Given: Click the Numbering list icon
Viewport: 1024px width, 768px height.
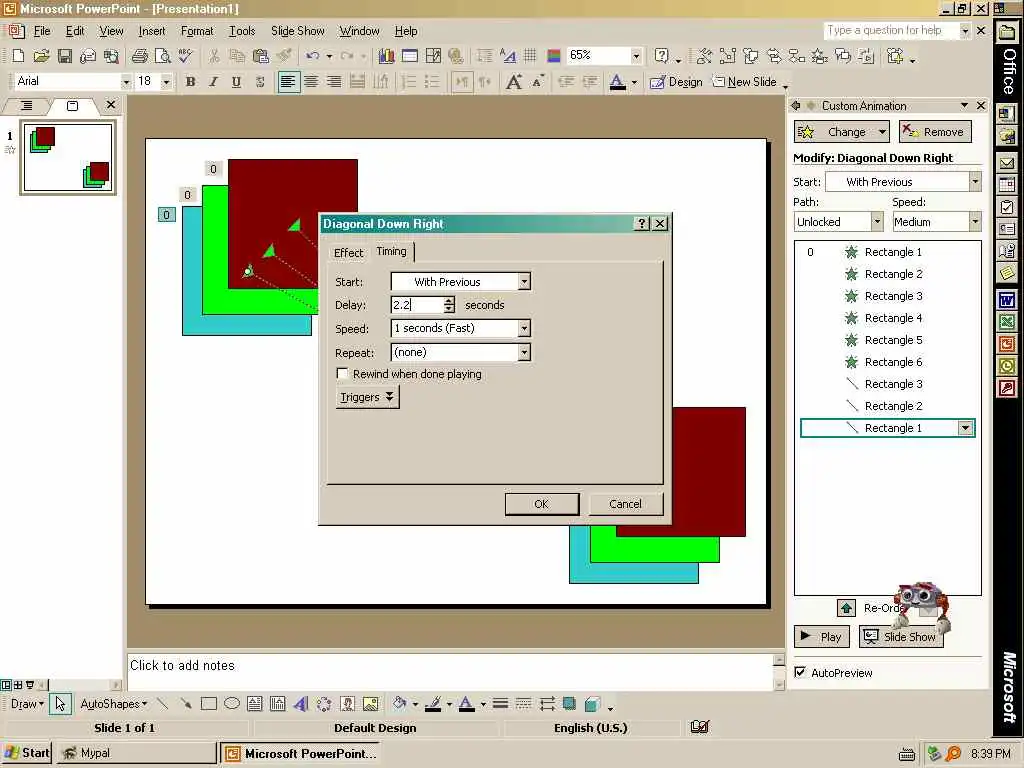Looking at the screenshot, I should click(x=409, y=82).
